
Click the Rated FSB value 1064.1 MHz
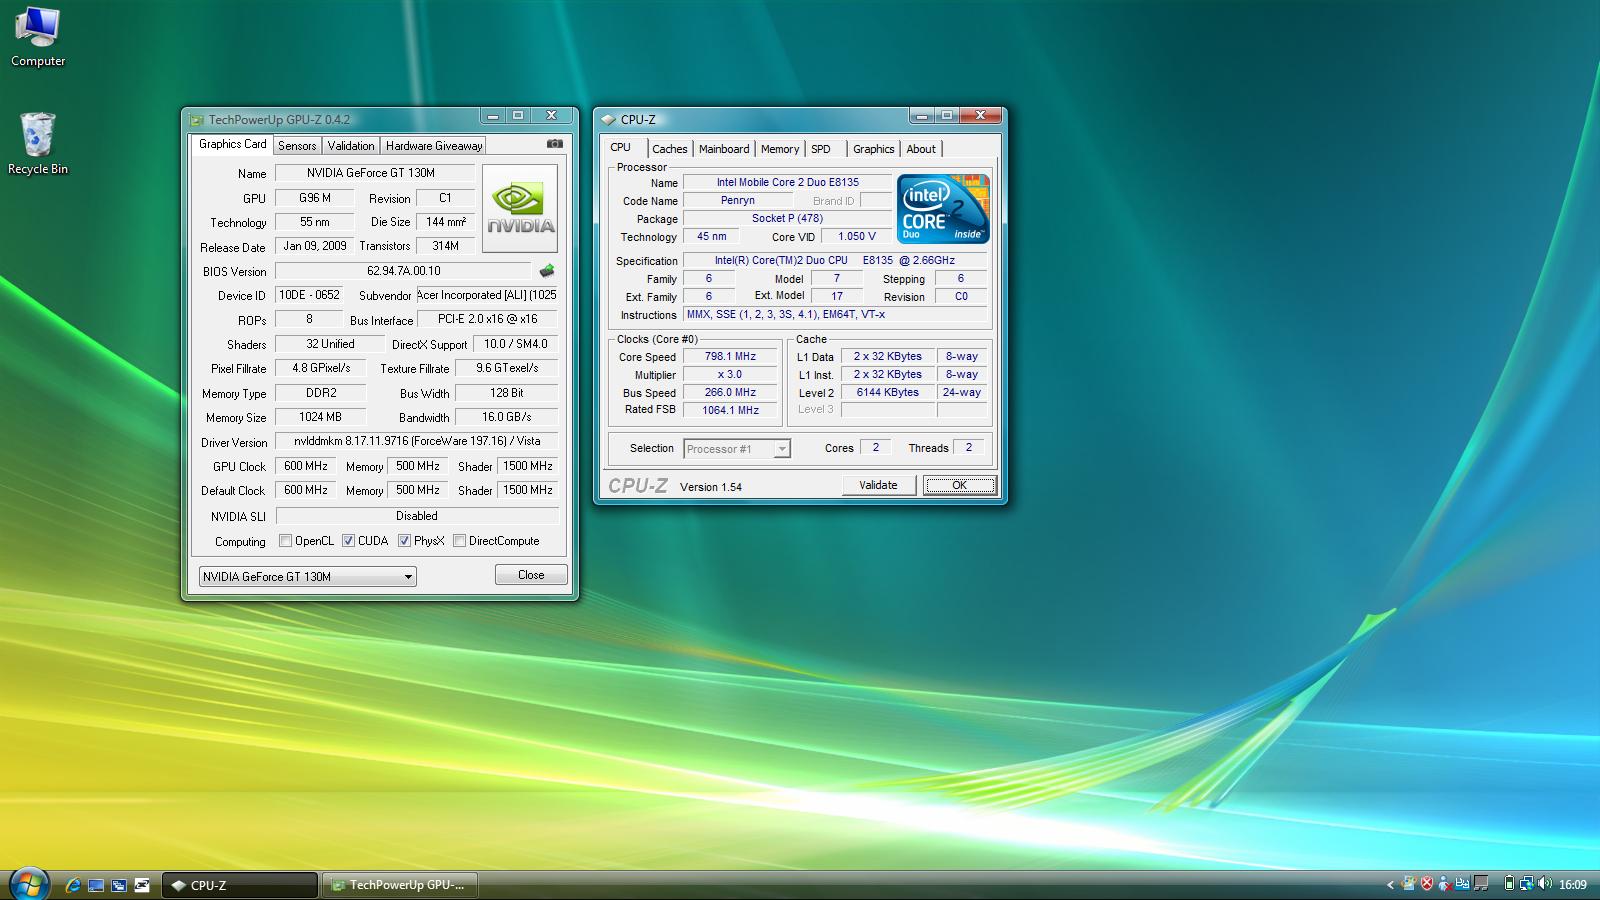click(730, 410)
